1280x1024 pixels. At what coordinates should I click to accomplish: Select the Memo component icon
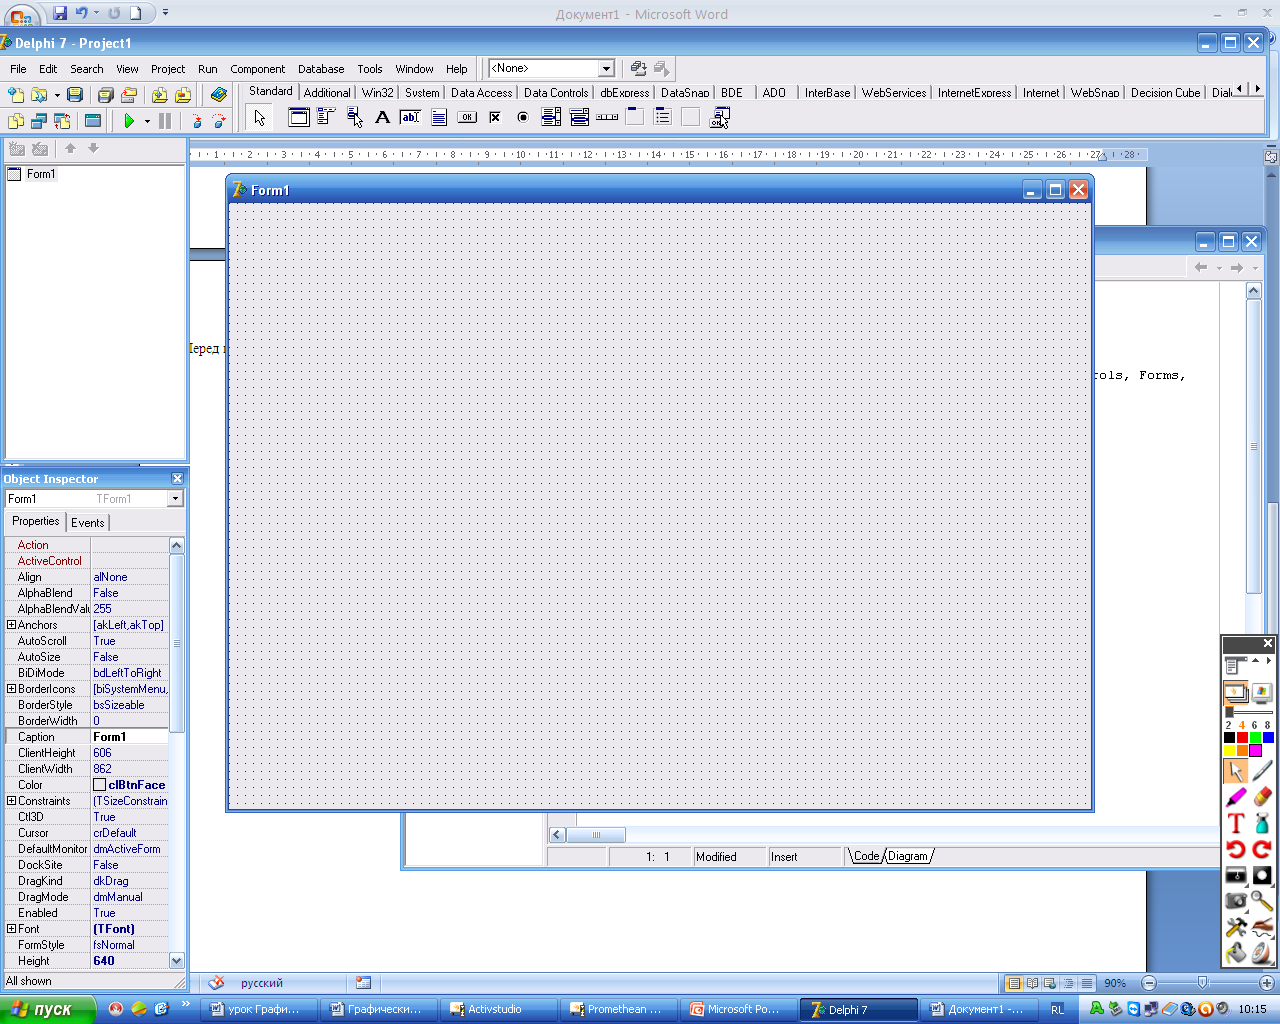(x=439, y=117)
